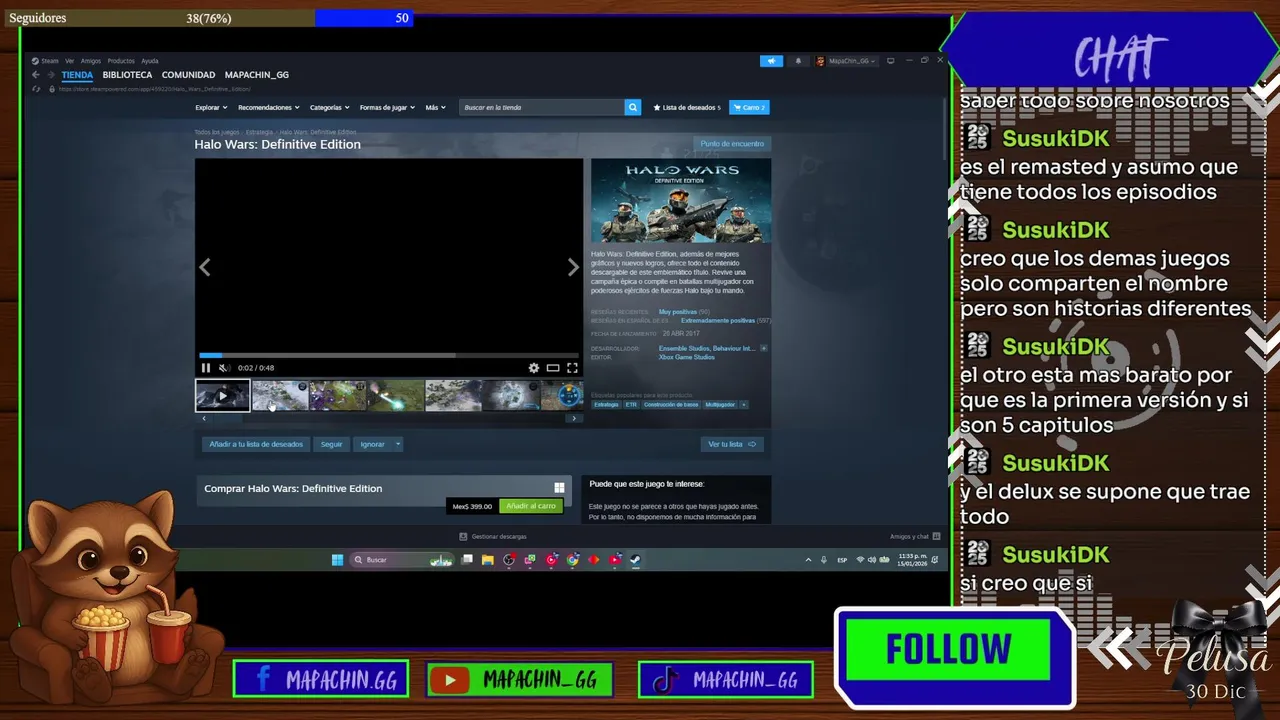Open File Explorer from the taskbar
This screenshot has width=1280, height=720.
point(488,560)
